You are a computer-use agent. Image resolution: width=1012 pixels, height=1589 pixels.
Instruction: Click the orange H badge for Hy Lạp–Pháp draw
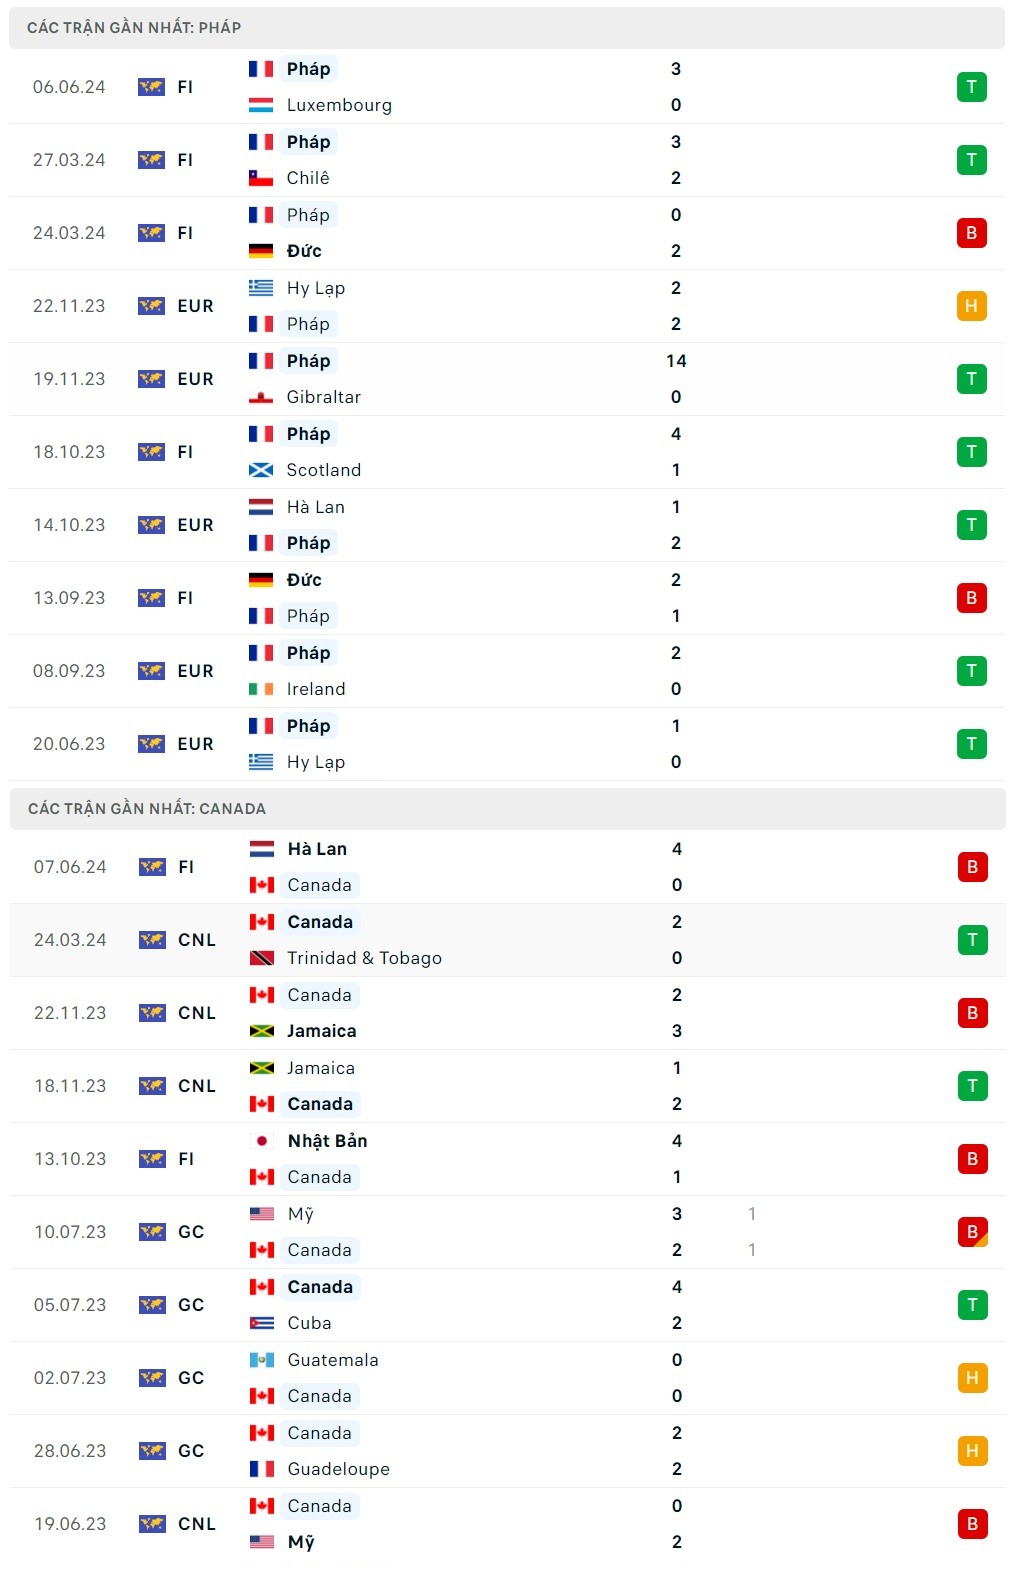pyautogui.click(x=971, y=306)
